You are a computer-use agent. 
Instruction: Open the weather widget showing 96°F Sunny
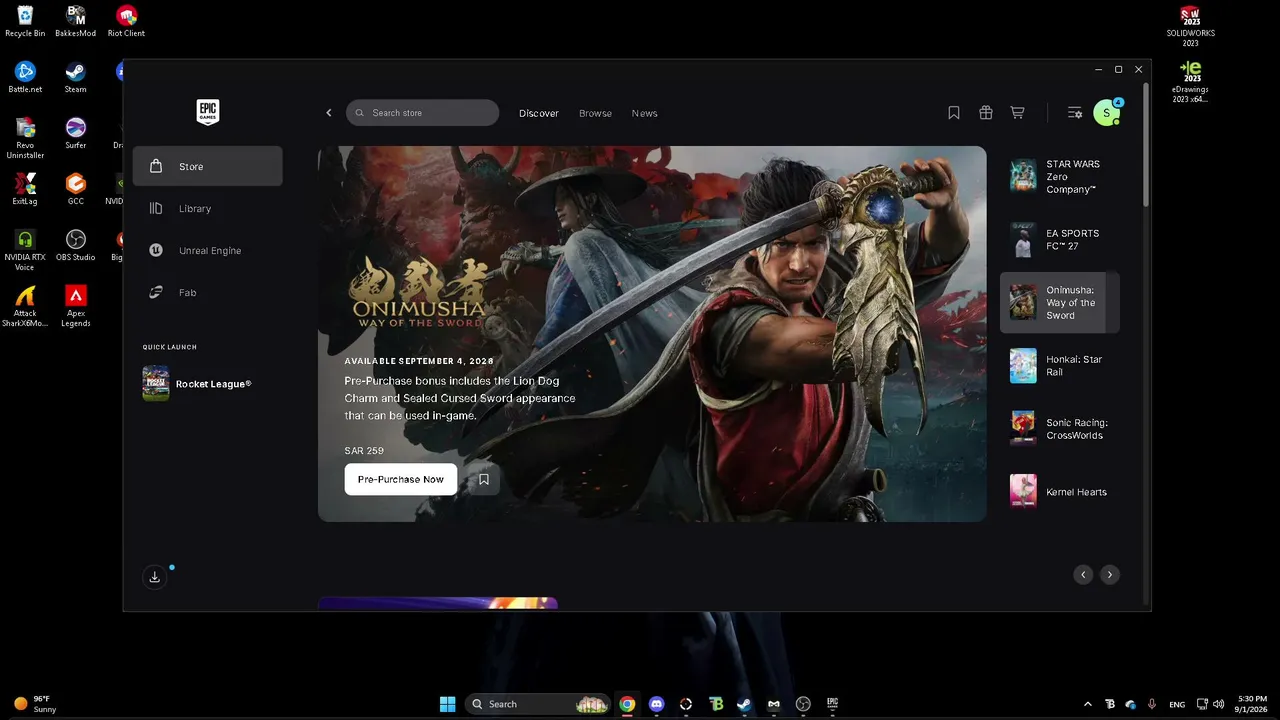pos(36,704)
